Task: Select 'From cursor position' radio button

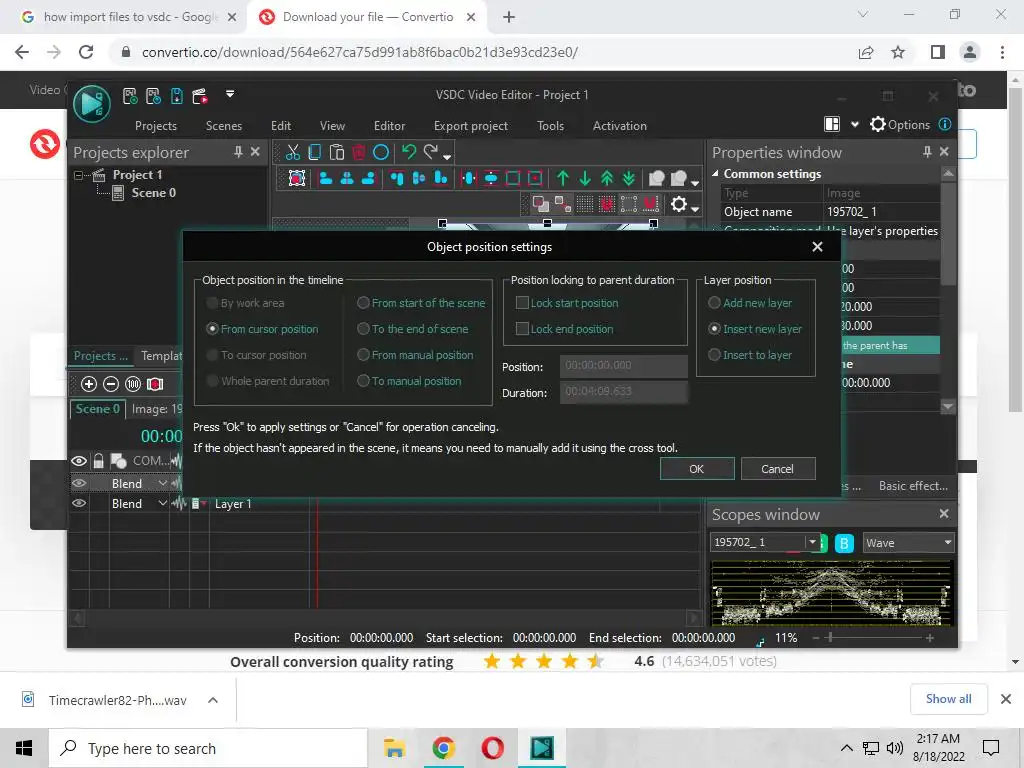Action: [212, 329]
